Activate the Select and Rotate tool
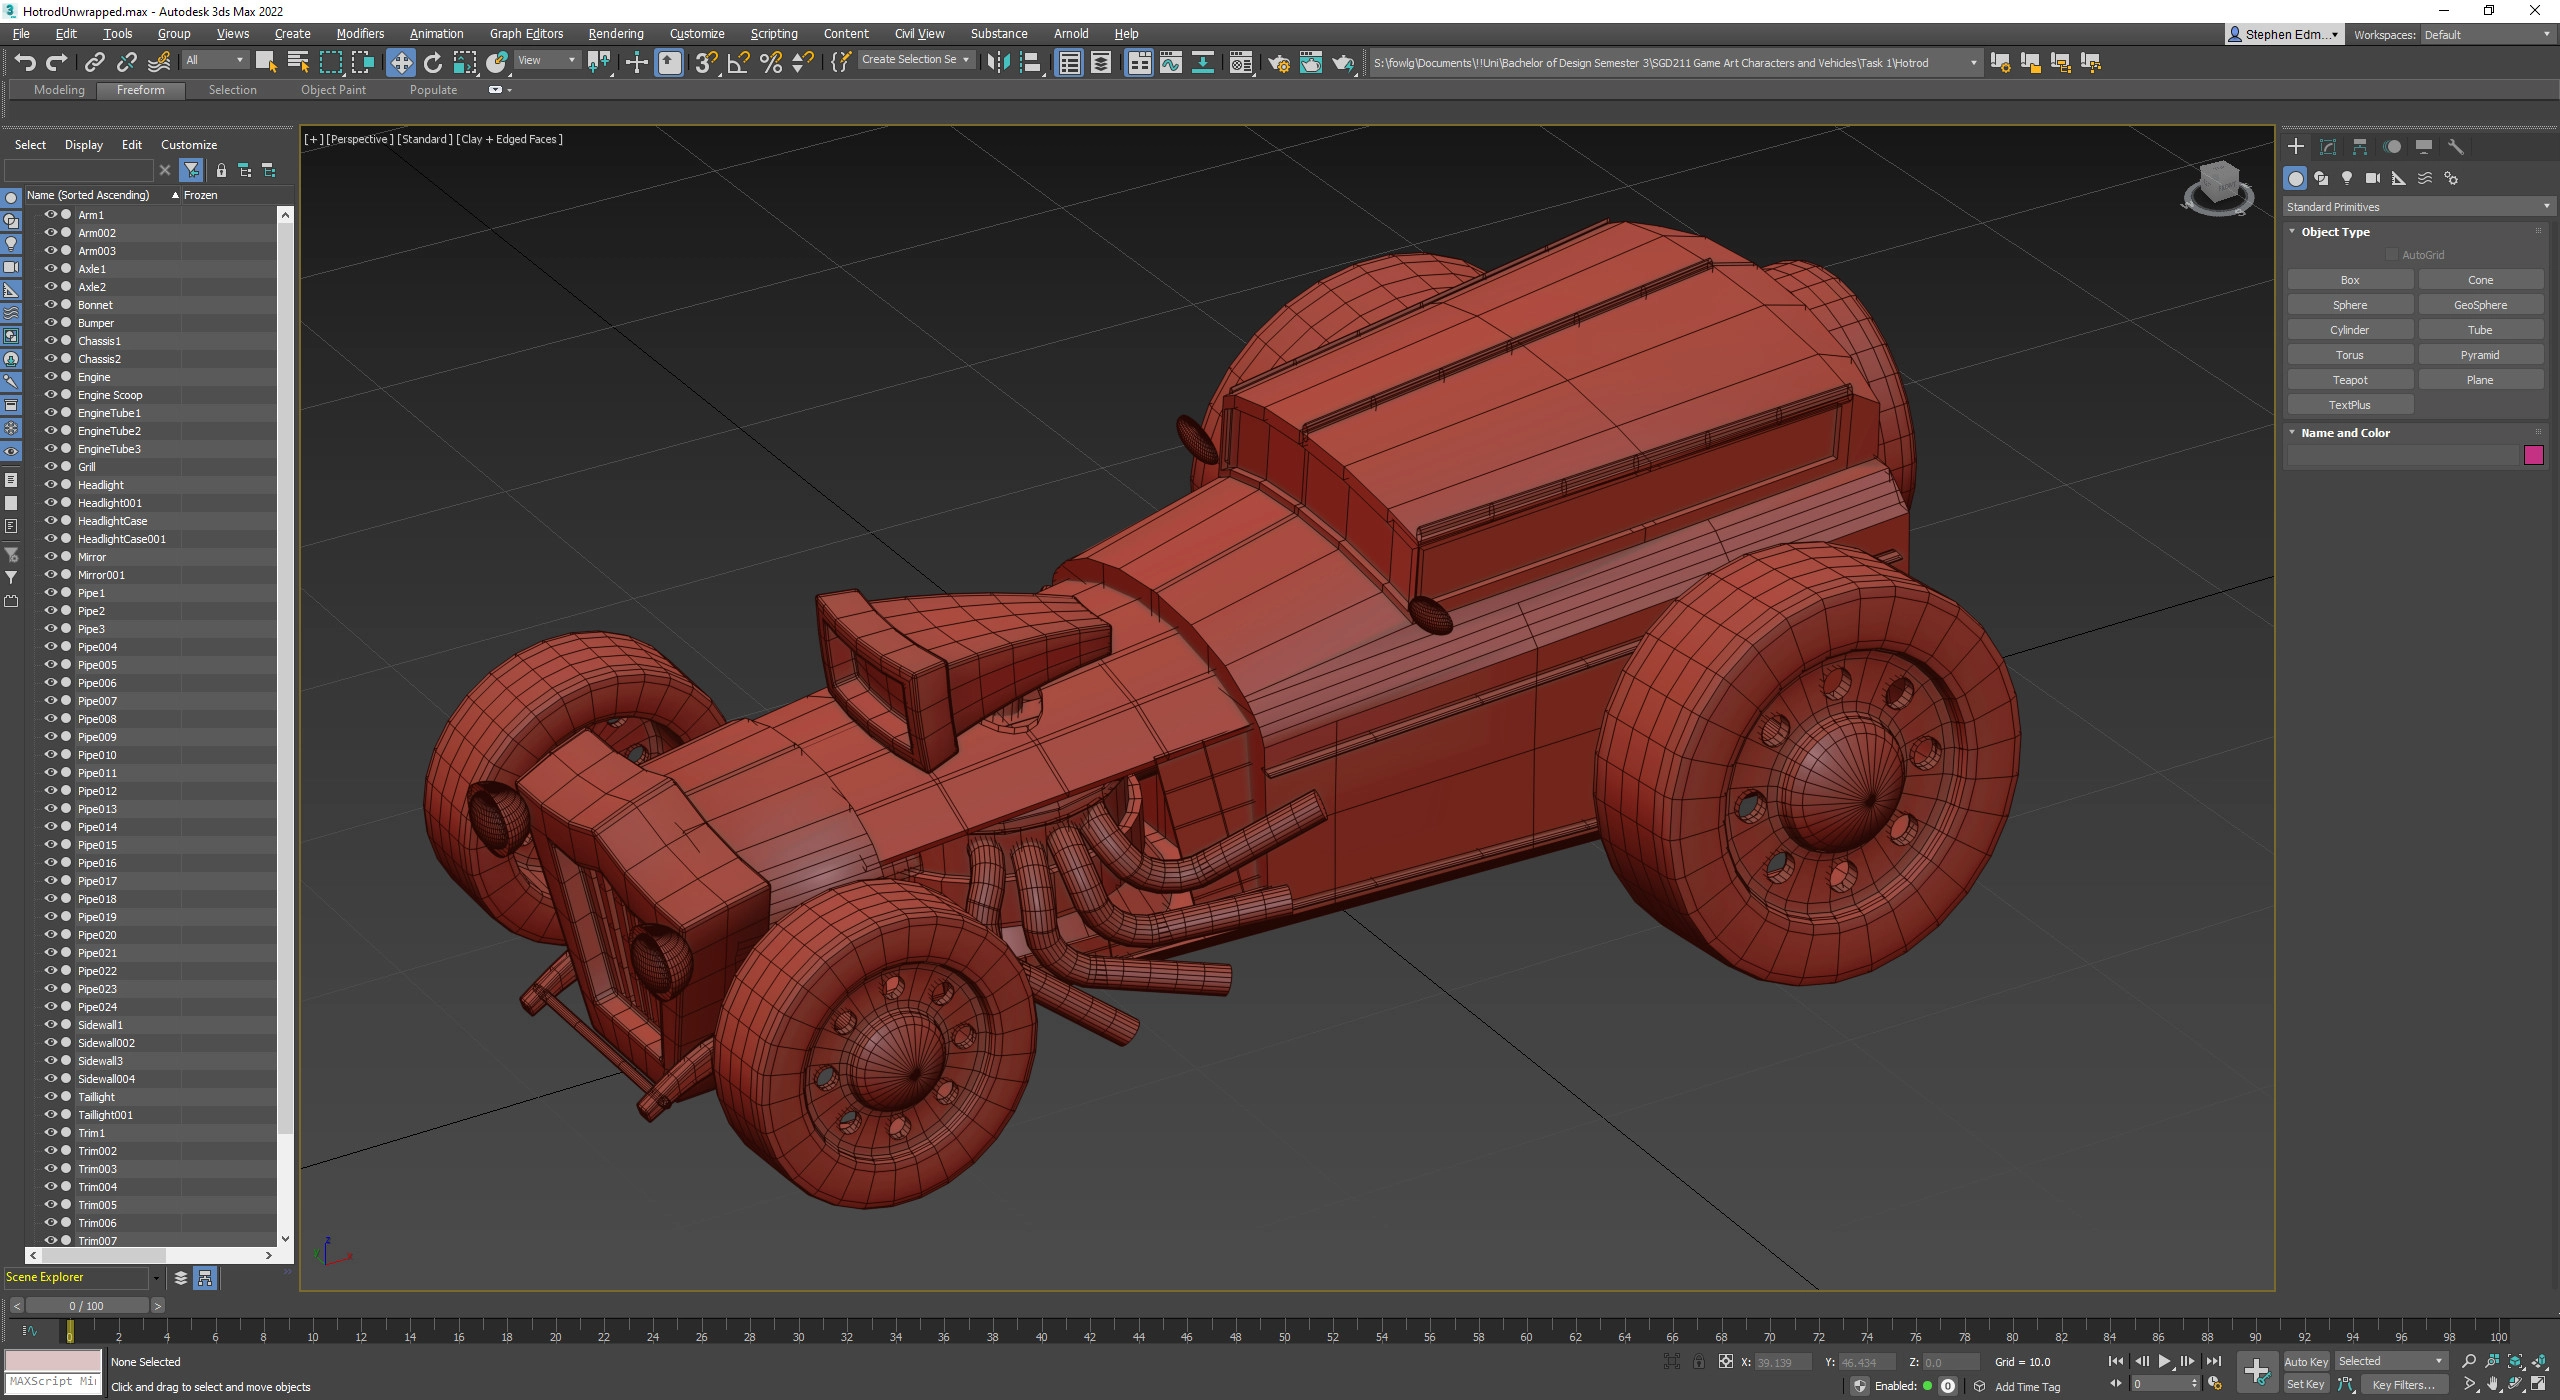The height and width of the screenshot is (1400, 2560). pos(432,63)
